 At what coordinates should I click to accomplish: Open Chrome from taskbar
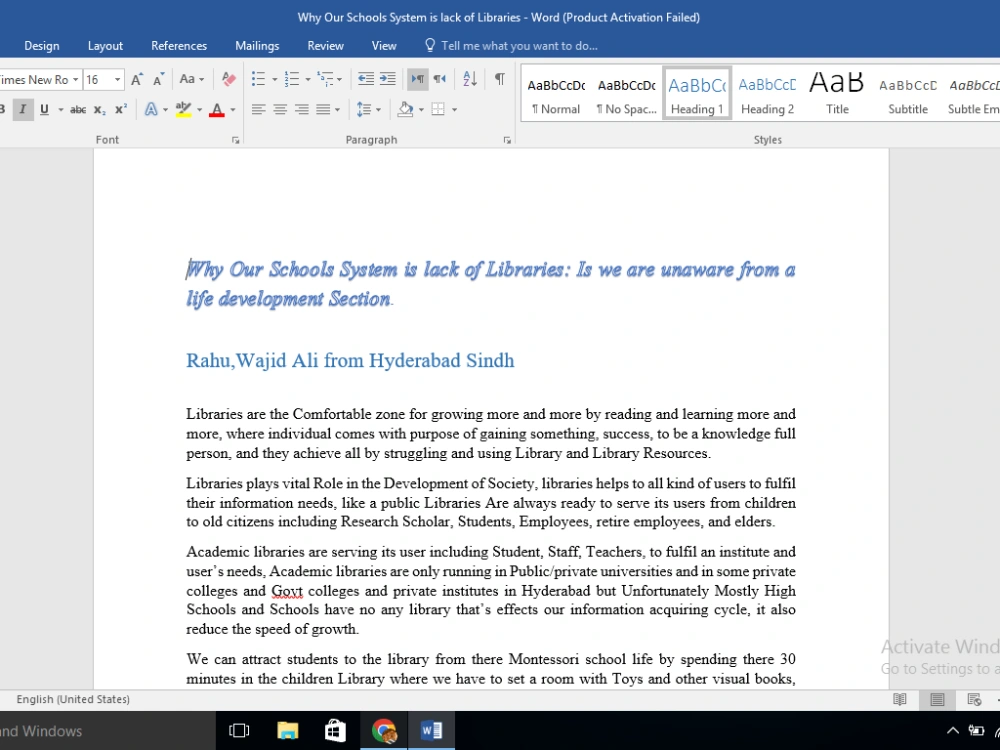pyautogui.click(x=384, y=731)
